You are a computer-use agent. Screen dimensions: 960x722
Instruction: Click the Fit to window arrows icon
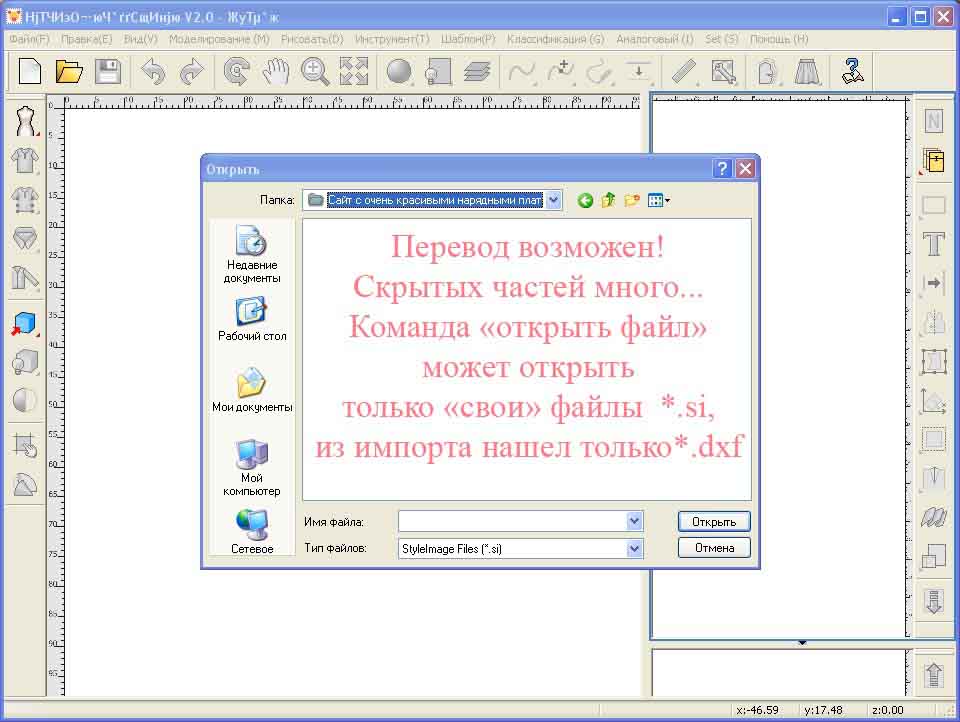[354, 71]
